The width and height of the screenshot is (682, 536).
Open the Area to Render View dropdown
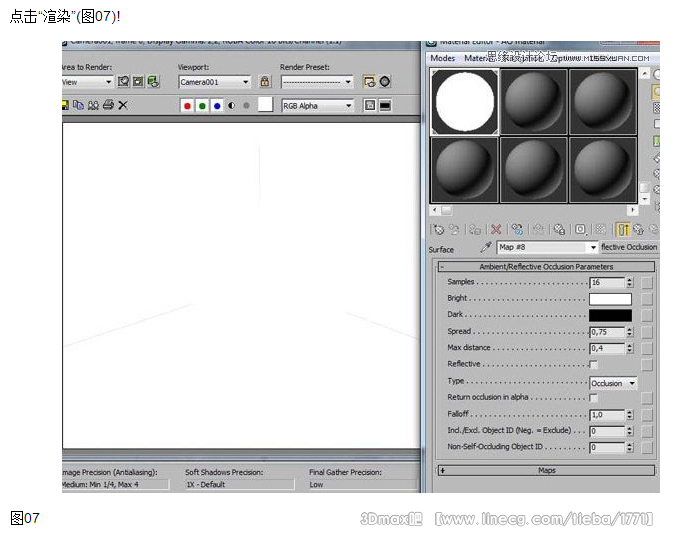click(x=87, y=82)
